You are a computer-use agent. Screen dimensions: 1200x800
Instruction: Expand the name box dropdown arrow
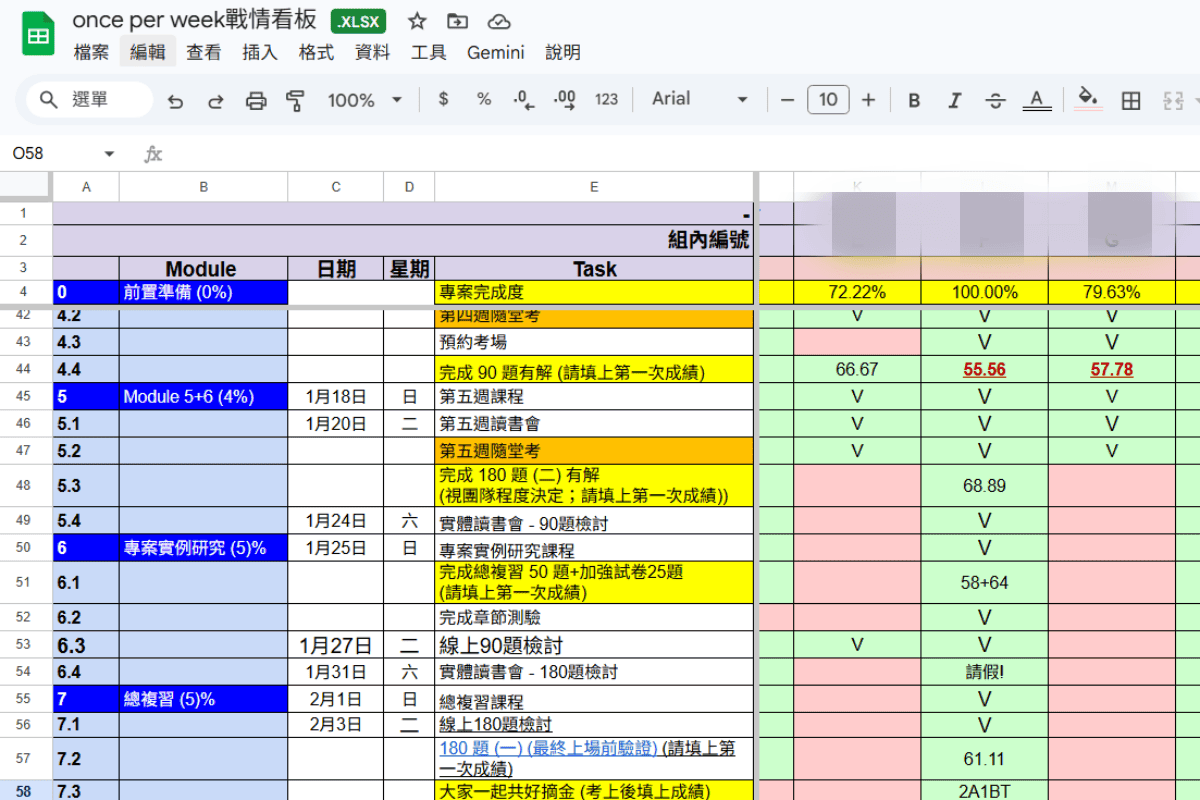point(109,154)
